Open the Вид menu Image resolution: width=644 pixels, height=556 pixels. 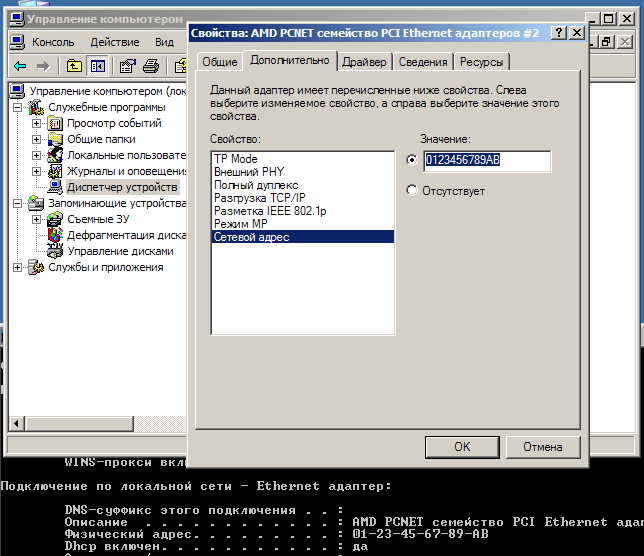(x=164, y=42)
